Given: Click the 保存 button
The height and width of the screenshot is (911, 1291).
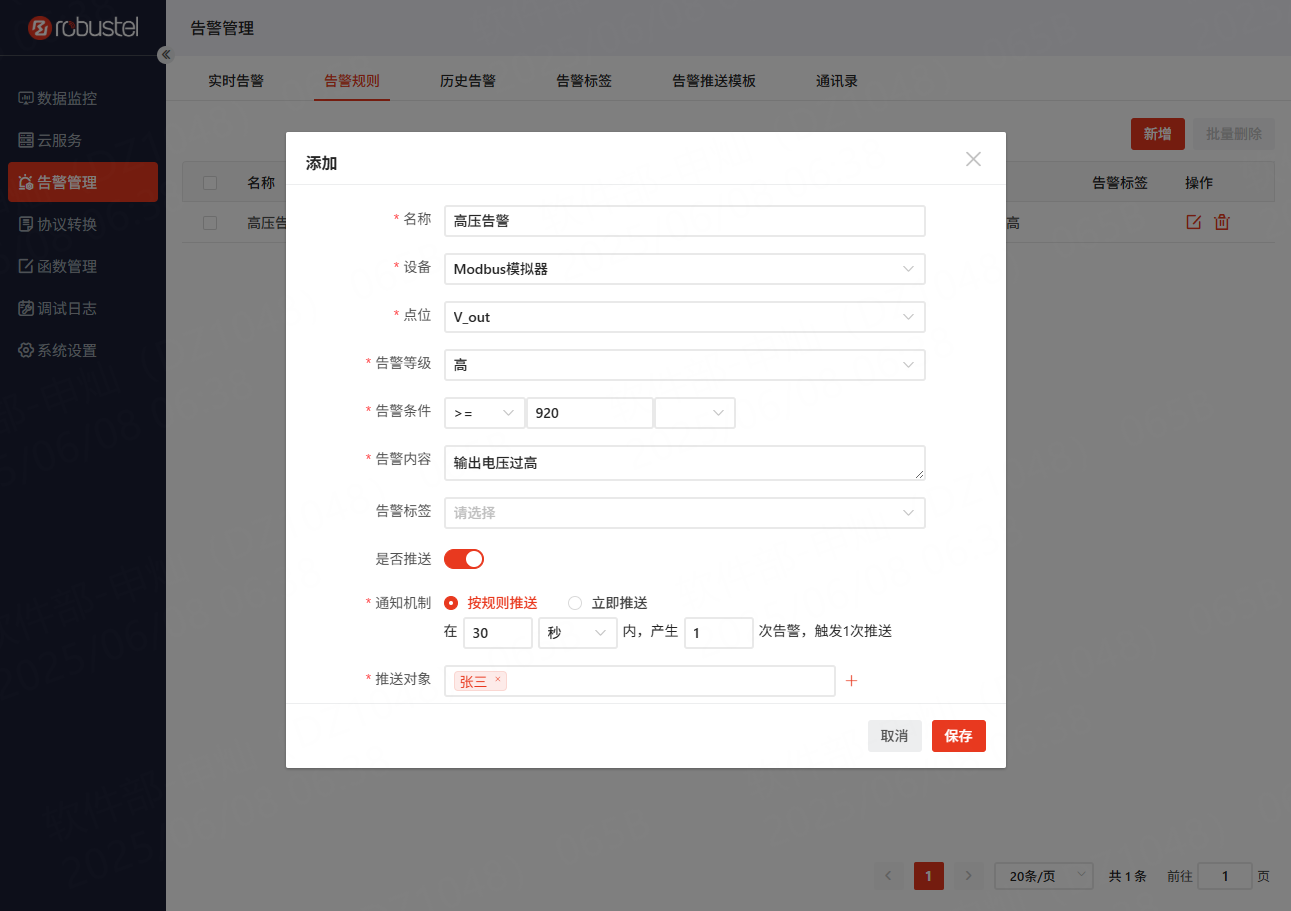Looking at the screenshot, I should 958,736.
